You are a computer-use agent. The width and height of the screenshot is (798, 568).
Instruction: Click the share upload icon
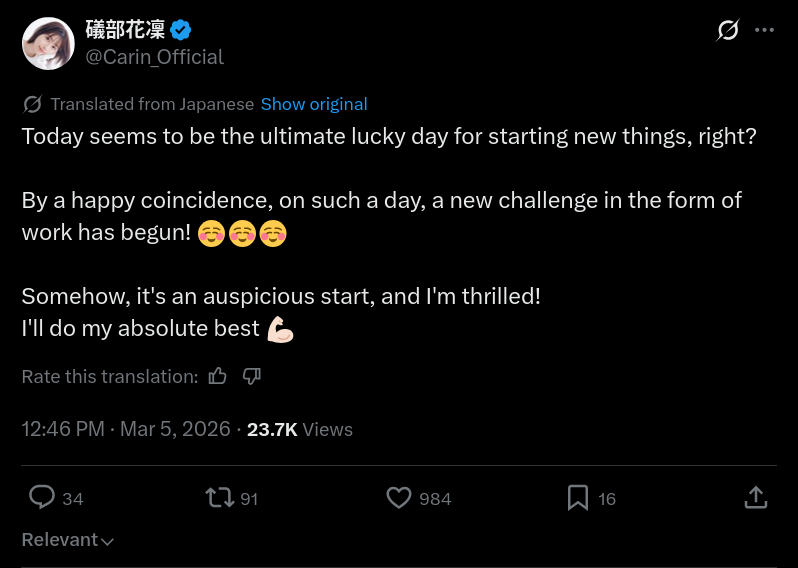756,497
